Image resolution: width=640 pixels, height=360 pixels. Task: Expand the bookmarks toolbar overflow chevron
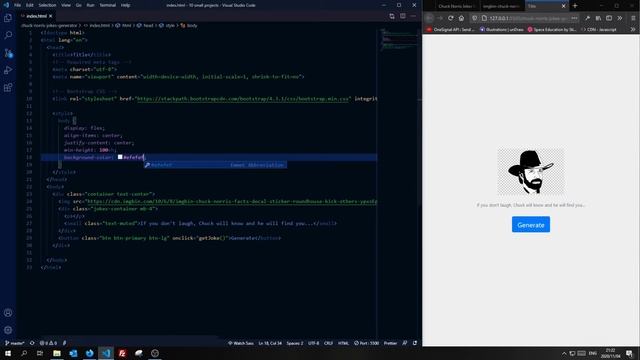coord(633,29)
